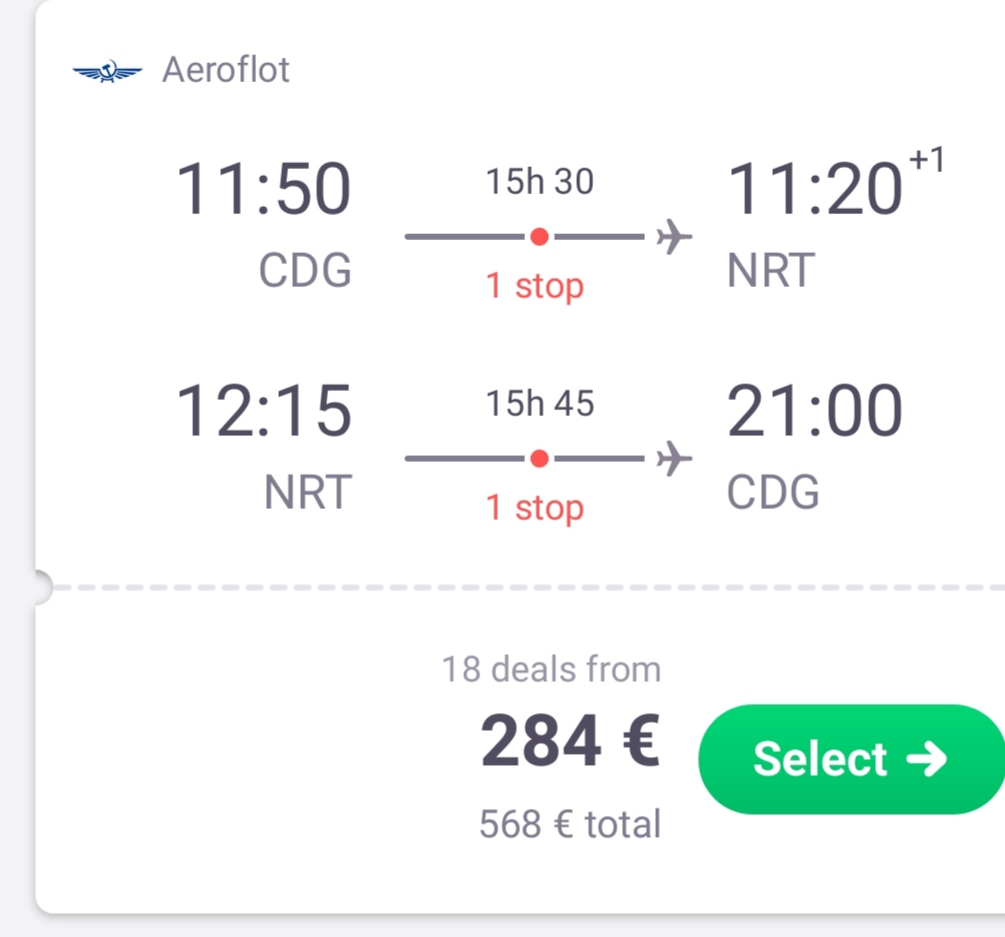1005x937 pixels.
Task: Click the 11:50 departure time
Action: click(x=263, y=189)
